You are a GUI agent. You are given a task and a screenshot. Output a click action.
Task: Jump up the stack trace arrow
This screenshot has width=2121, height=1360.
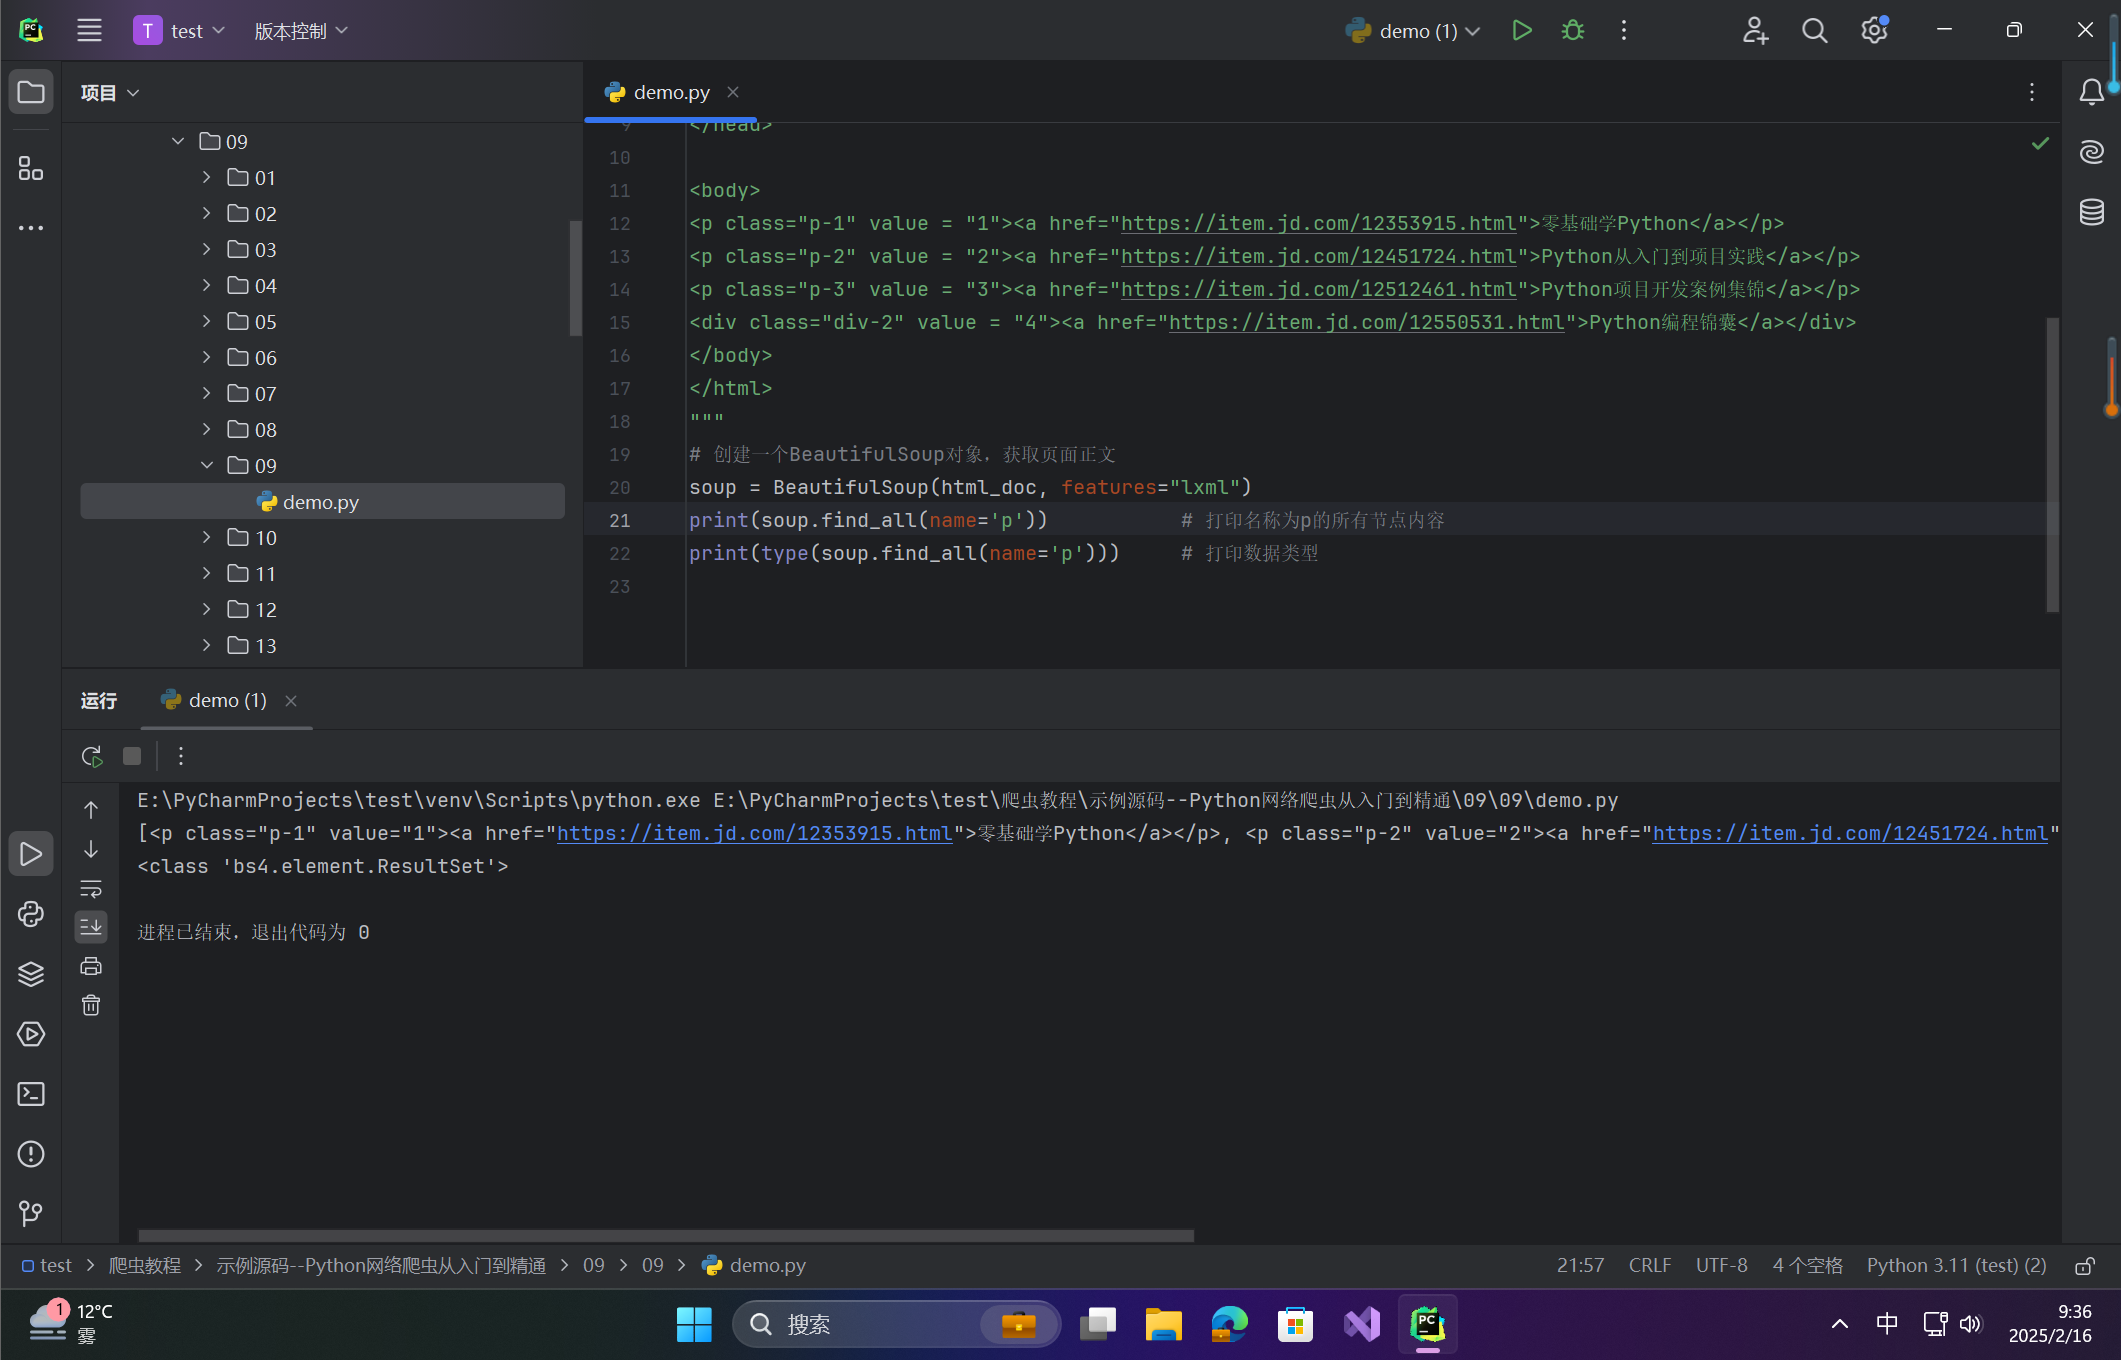click(x=91, y=809)
